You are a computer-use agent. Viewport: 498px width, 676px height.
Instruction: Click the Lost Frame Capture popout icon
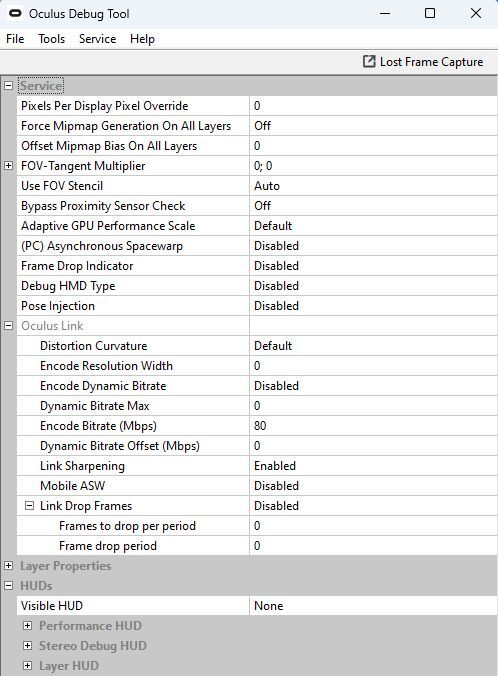[x=369, y=62]
